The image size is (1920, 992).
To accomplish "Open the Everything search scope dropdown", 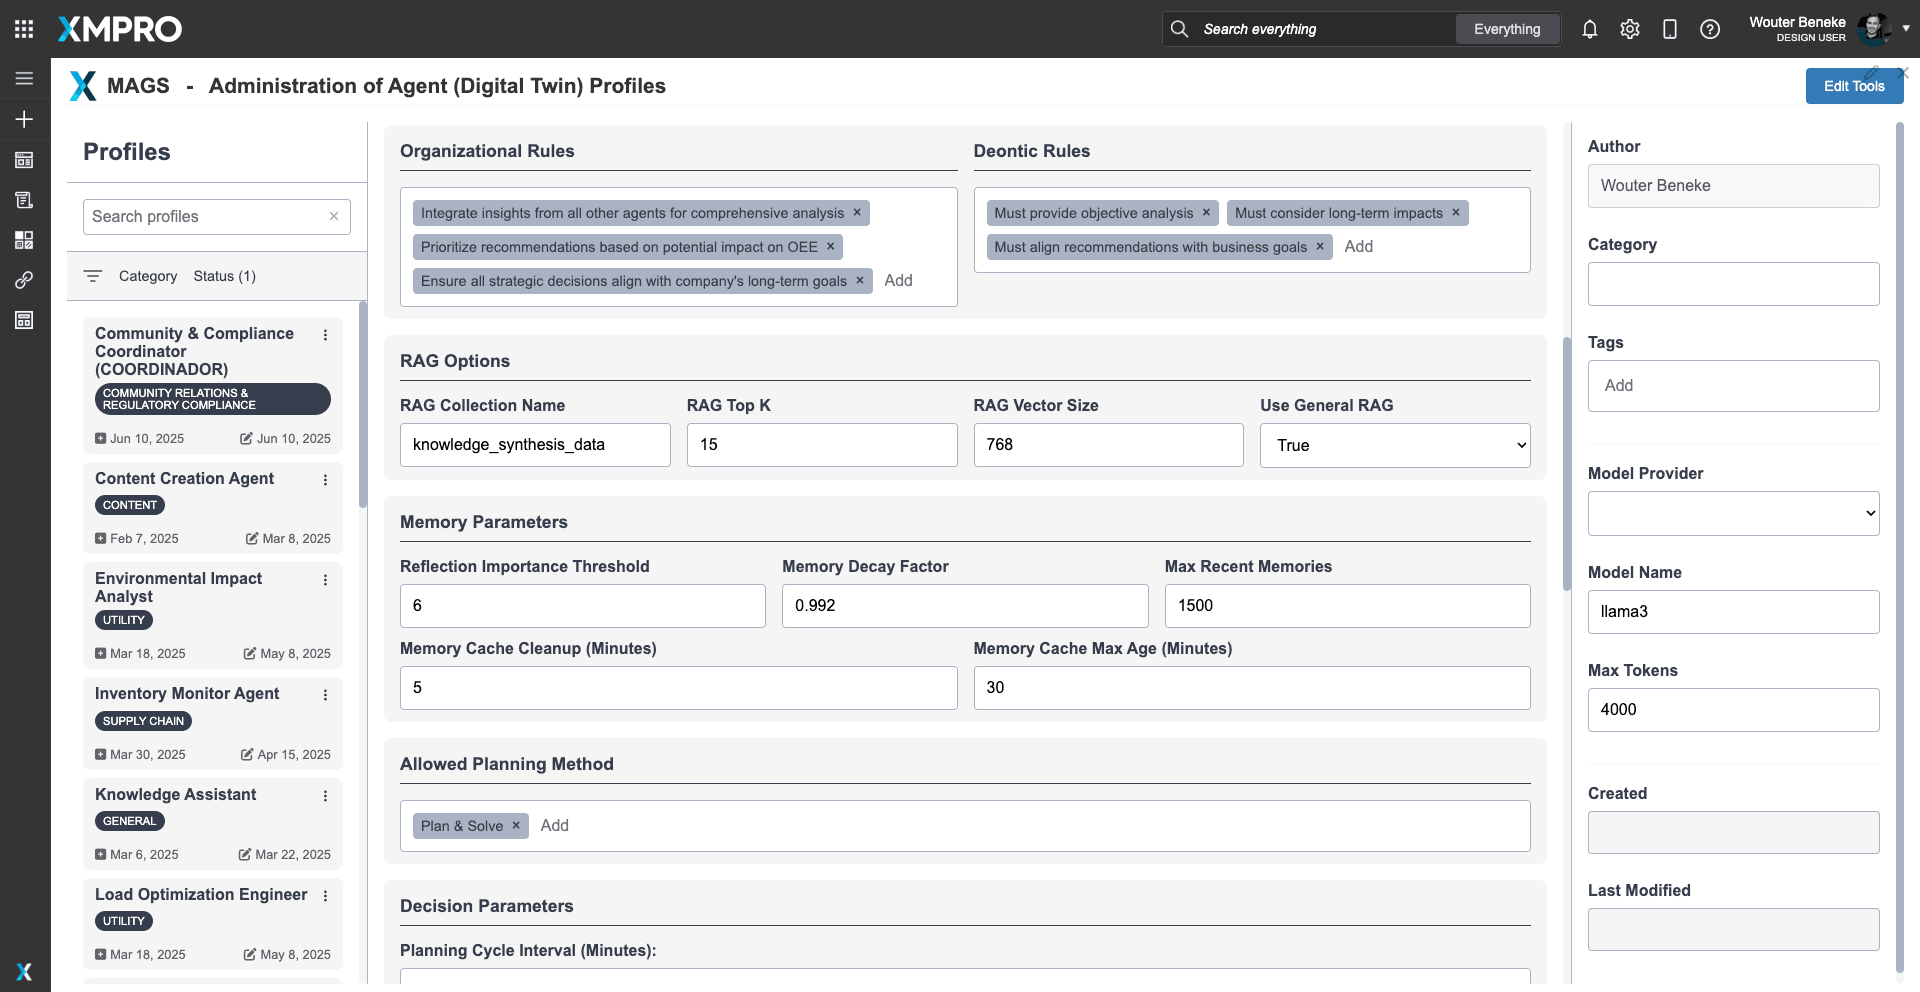I will (1506, 29).
